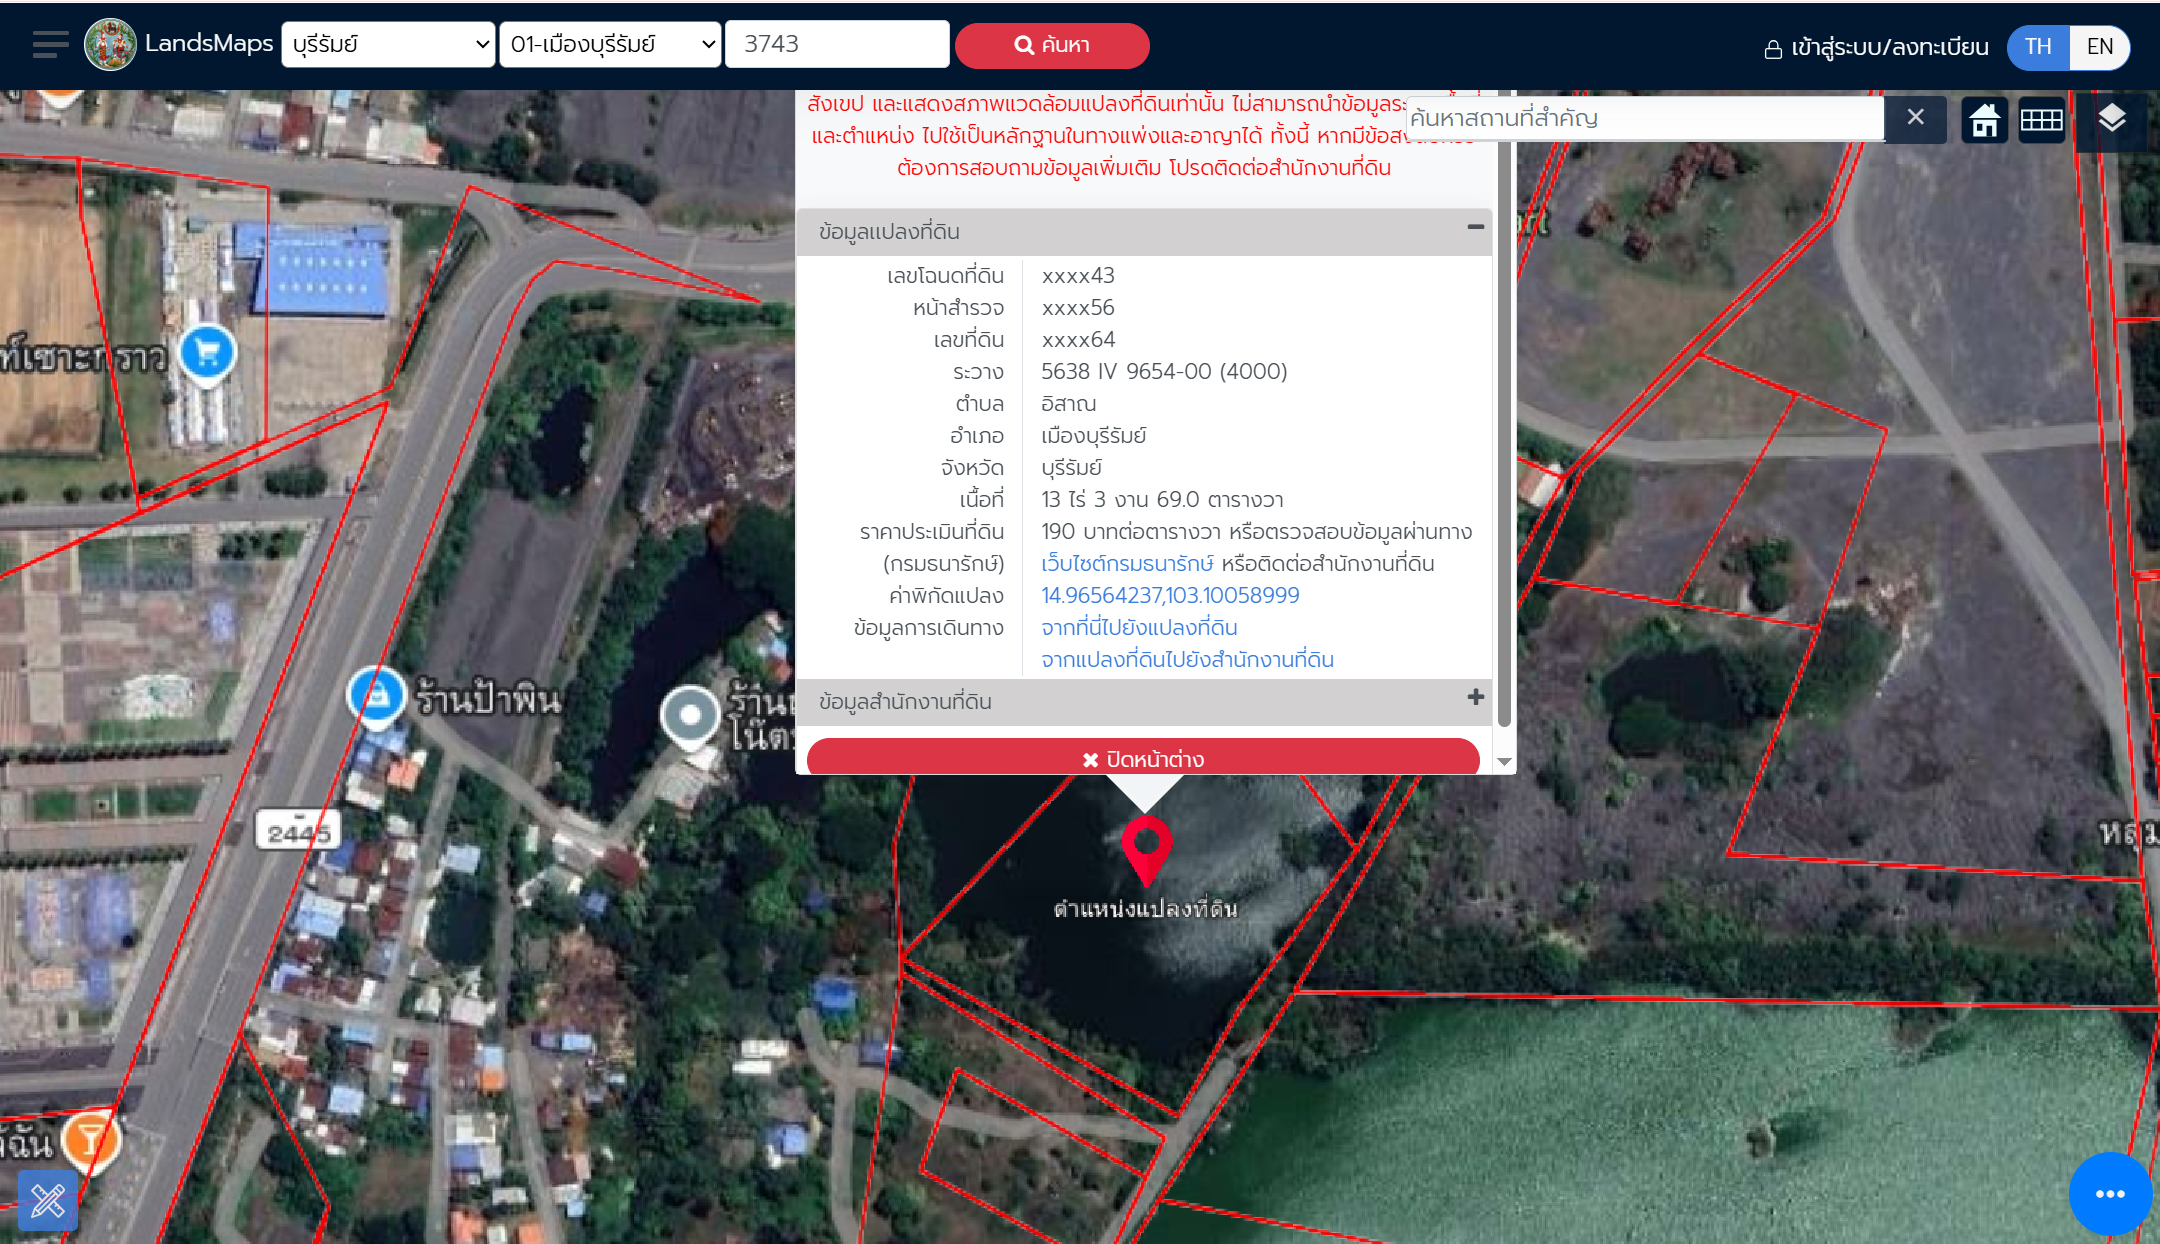Switch language to TH
Viewport: 2160px width, 1244px height.
coord(2038,47)
